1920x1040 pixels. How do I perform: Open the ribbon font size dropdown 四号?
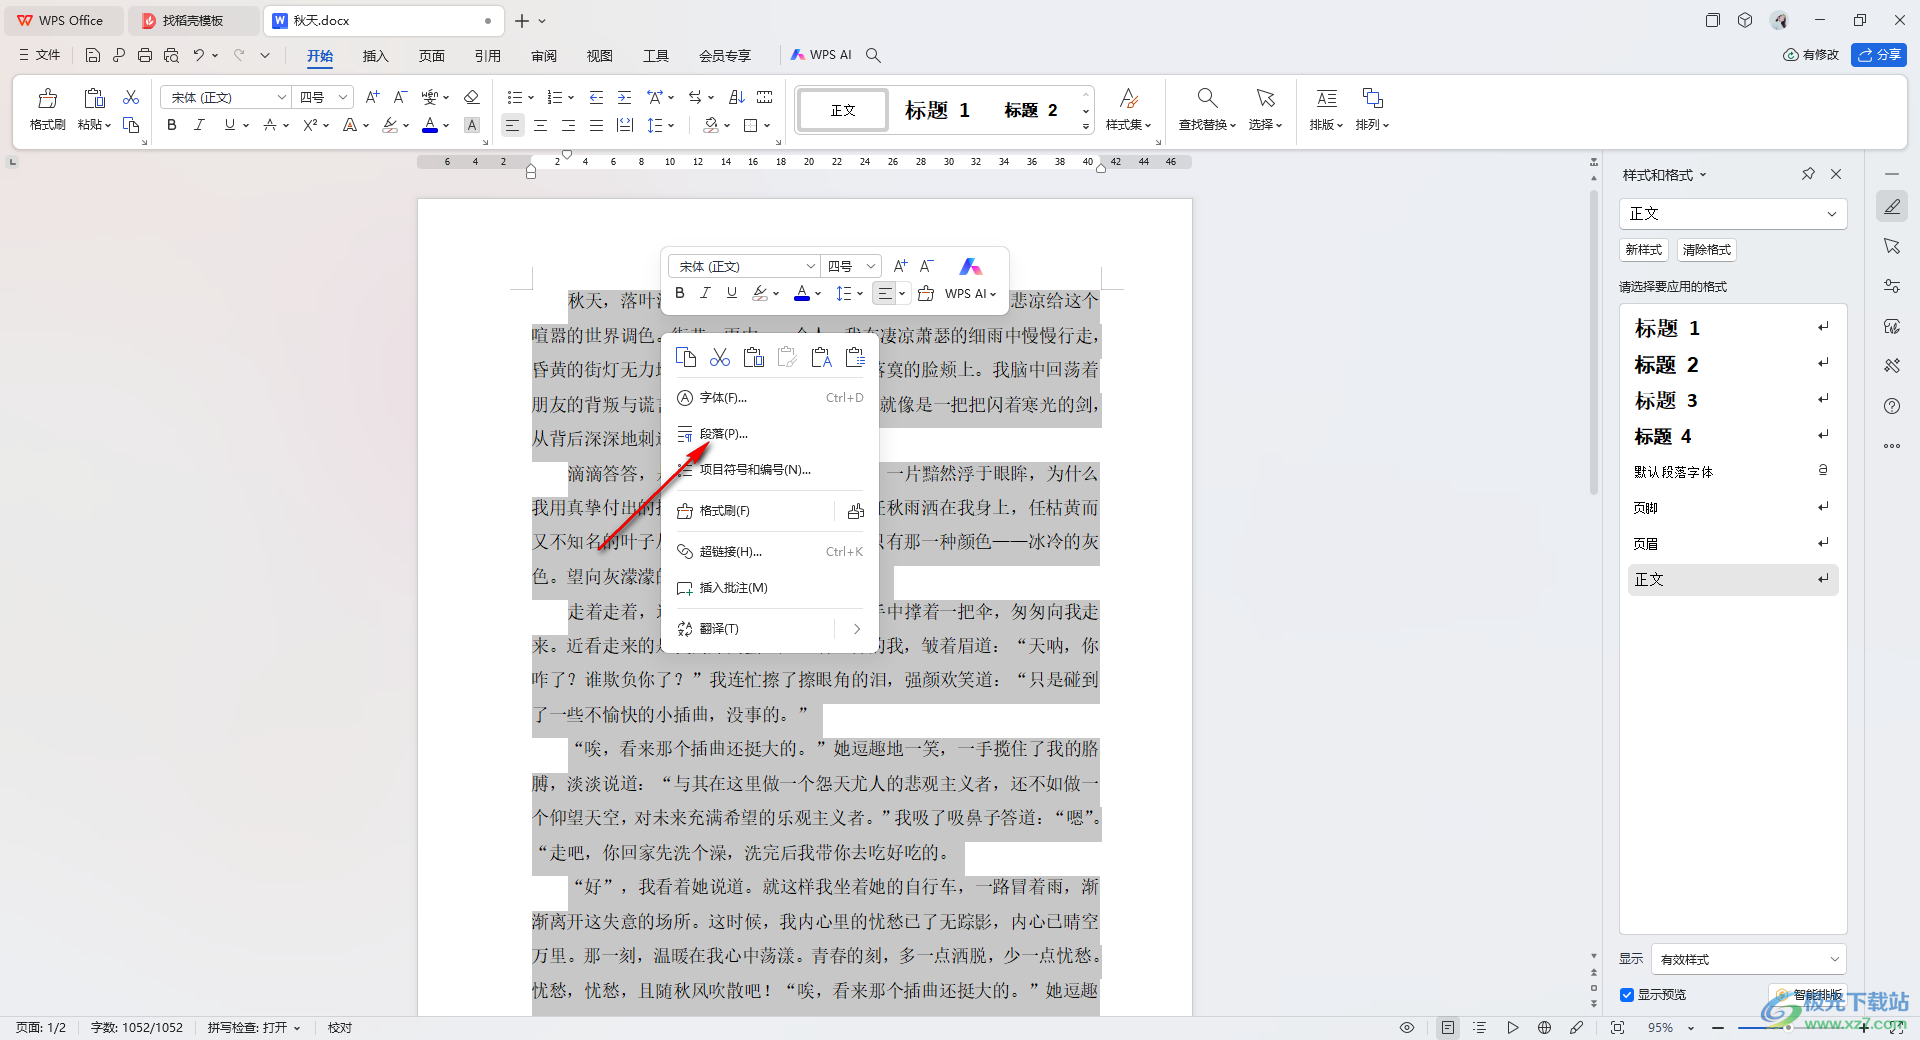[343, 97]
